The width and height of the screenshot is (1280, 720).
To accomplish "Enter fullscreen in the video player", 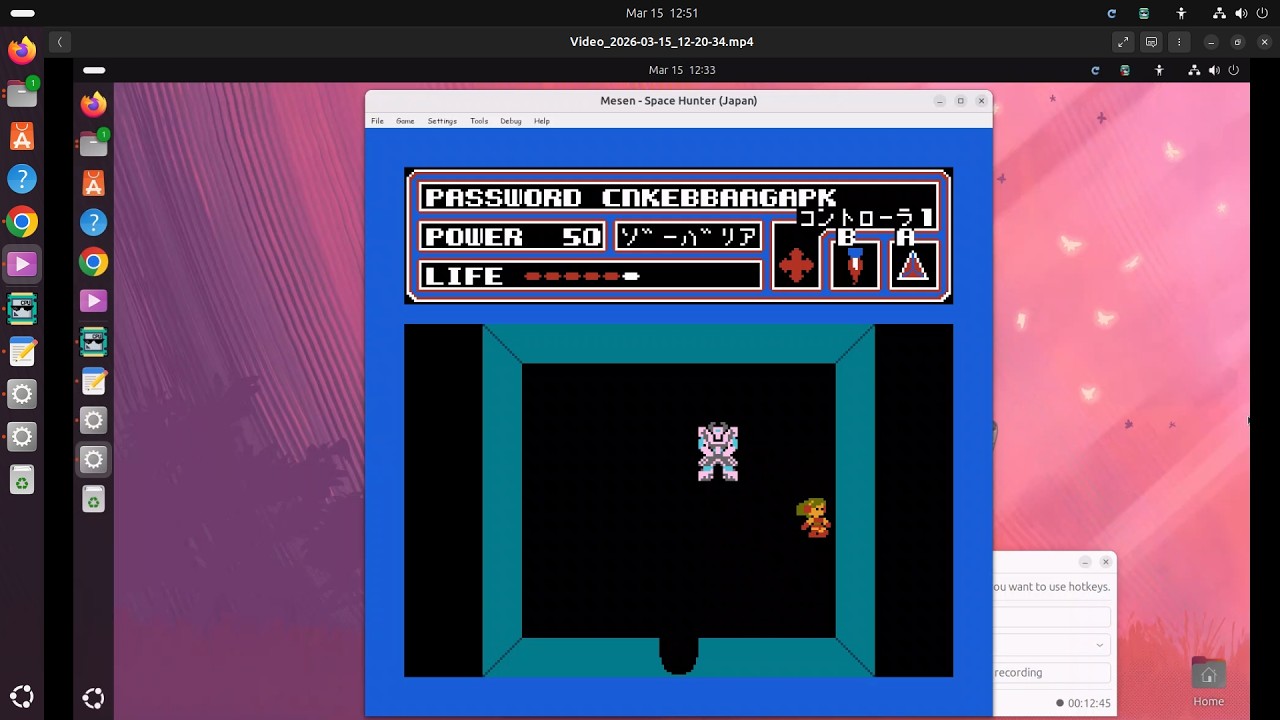I will (1123, 42).
